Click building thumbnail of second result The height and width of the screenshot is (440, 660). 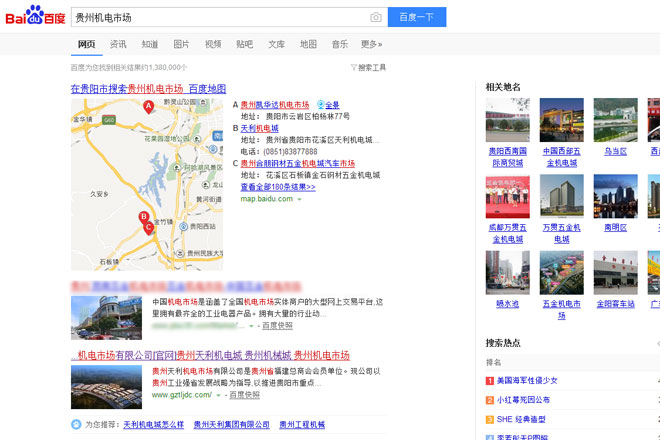[x=106, y=318]
